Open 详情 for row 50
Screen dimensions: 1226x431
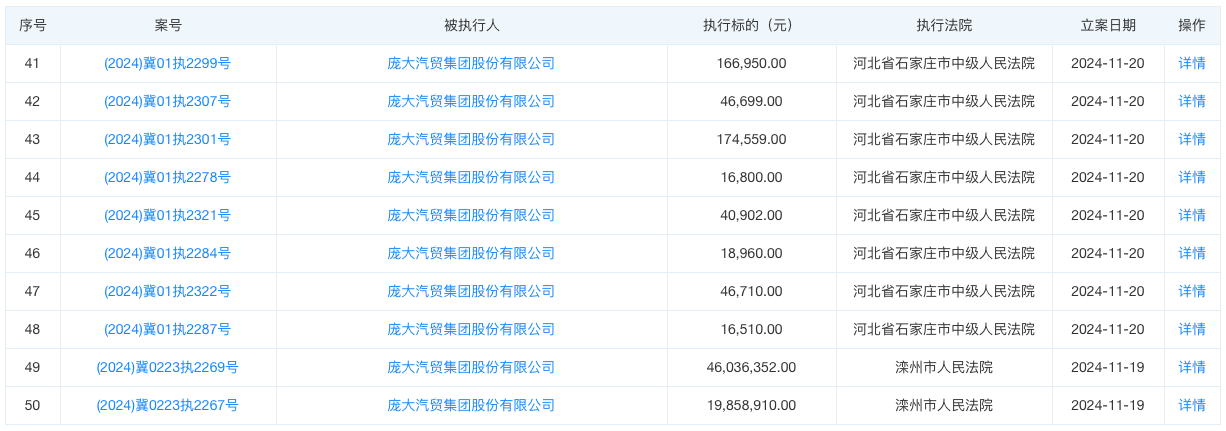pos(1192,405)
